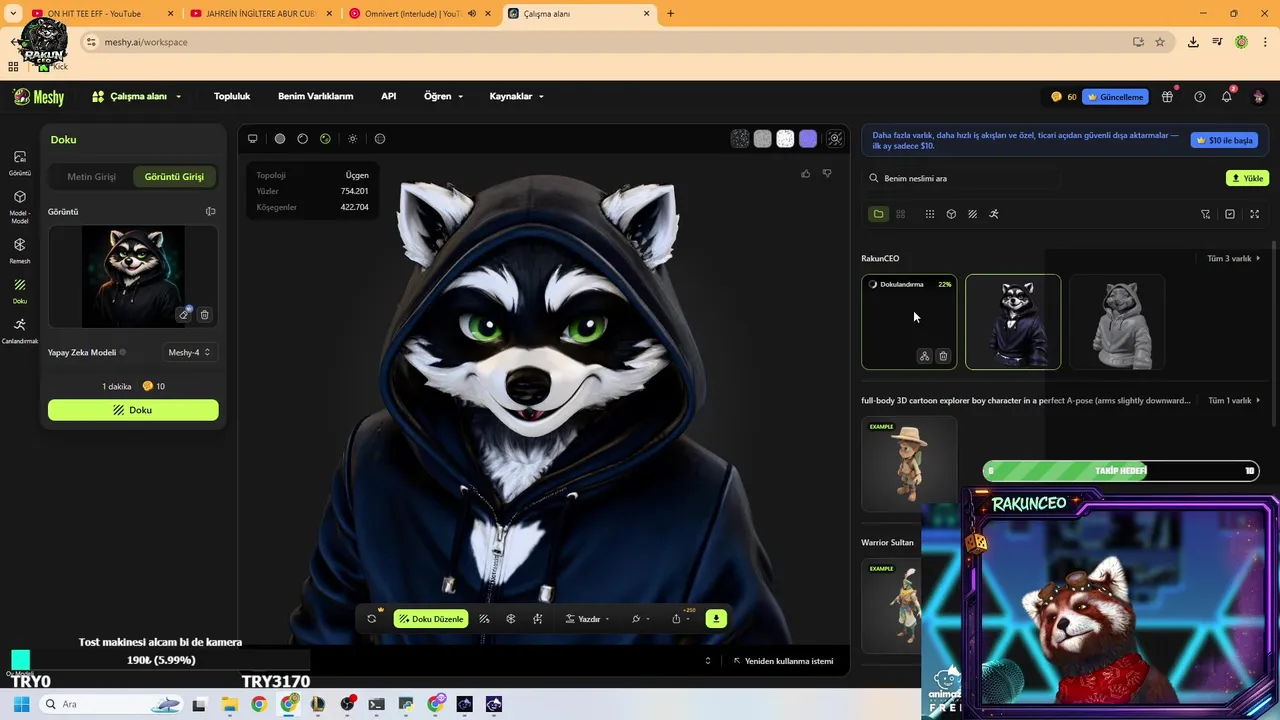1280x720 pixels.
Task: Open the Remesh sidebar tool
Action: coord(19,250)
